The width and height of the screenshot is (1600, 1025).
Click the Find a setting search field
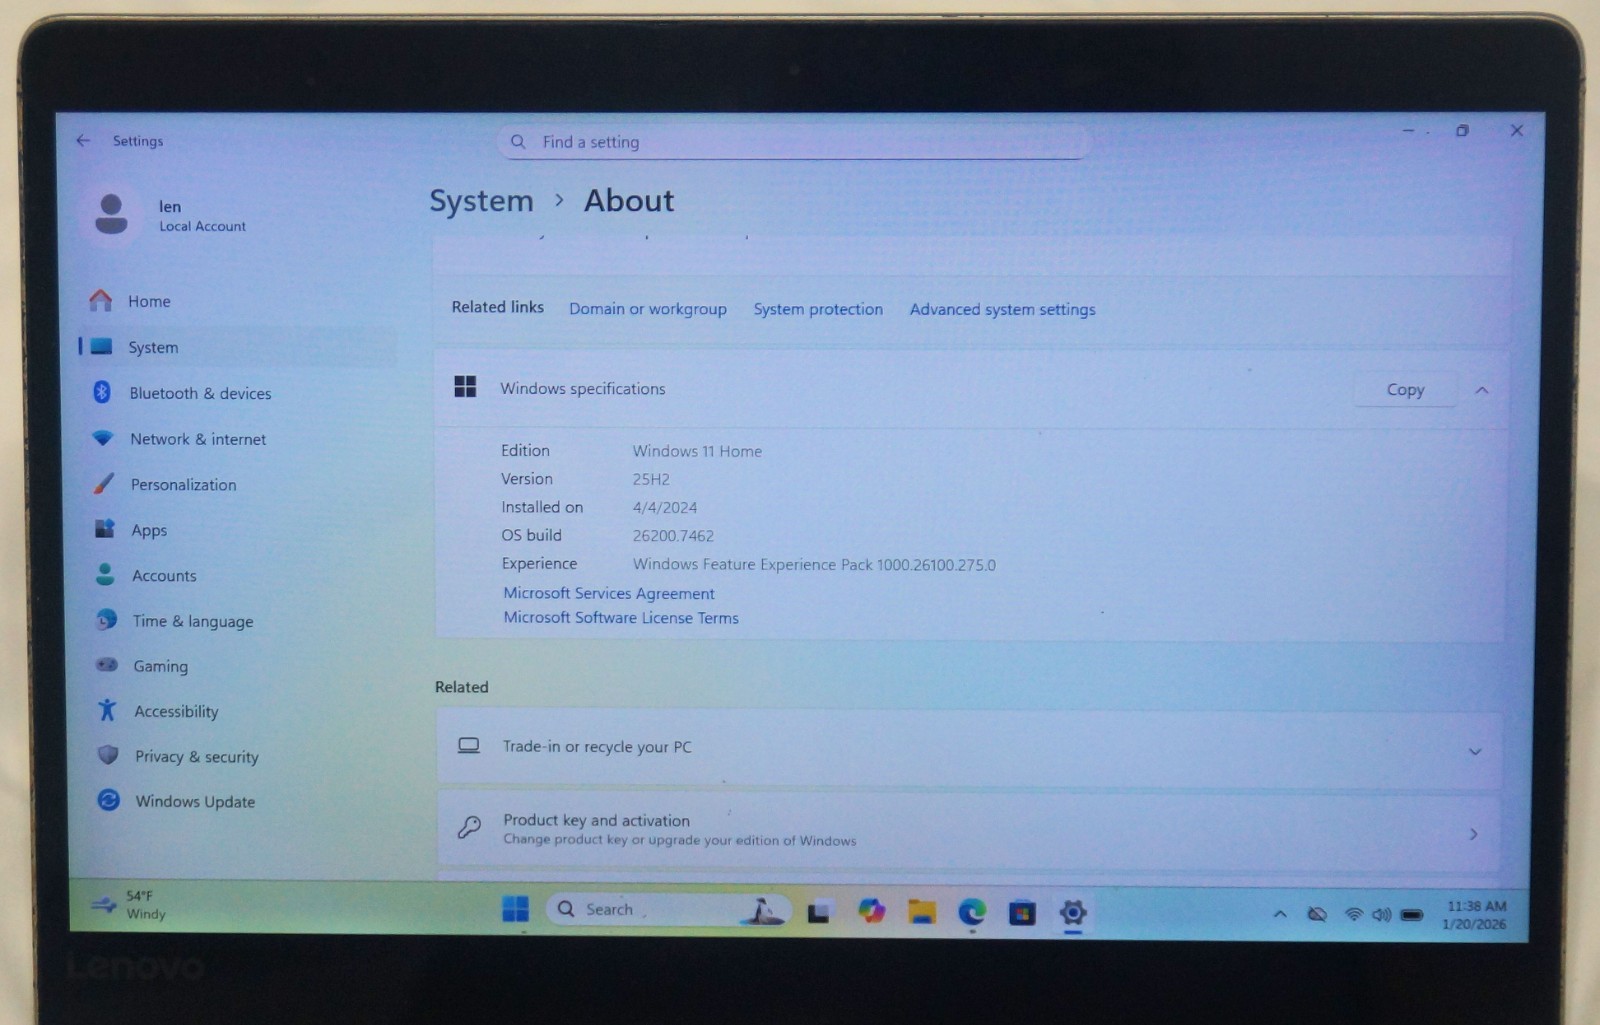(792, 142)
